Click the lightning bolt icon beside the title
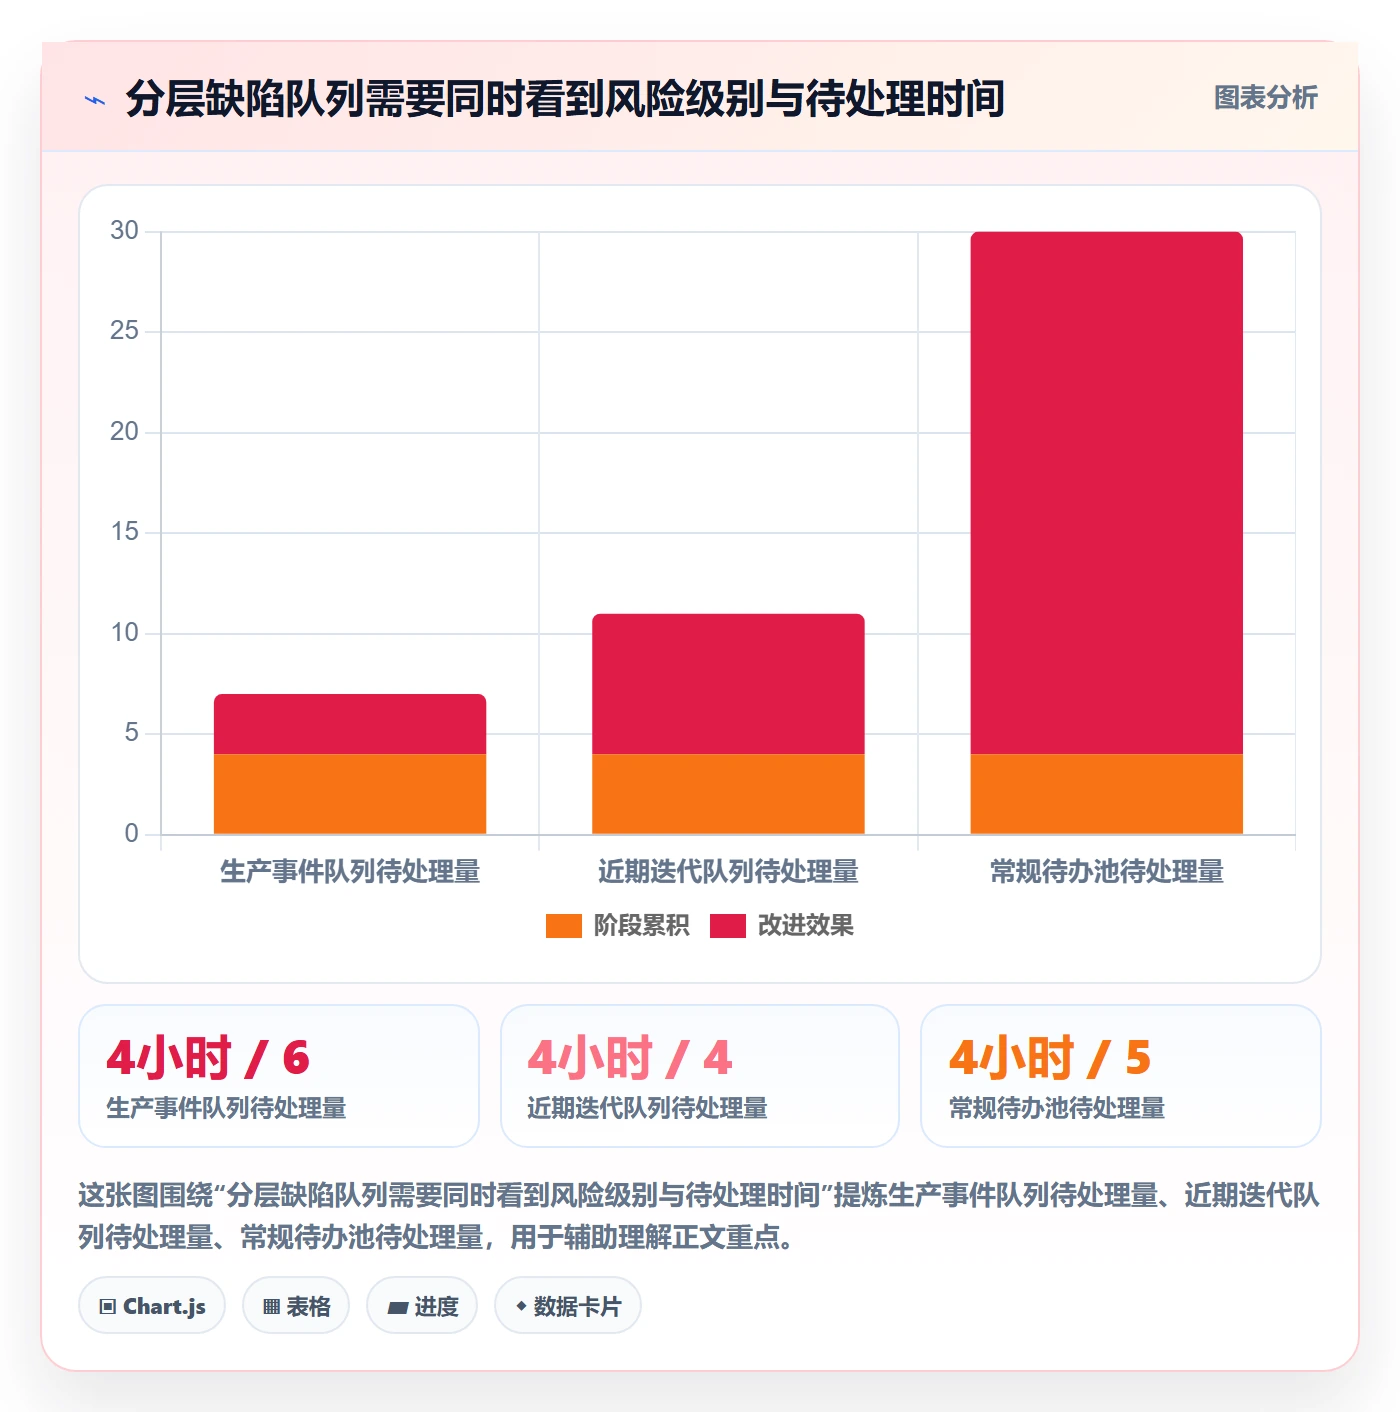The width and height of the screenshot is (1400, 1412). pos(95,100)
